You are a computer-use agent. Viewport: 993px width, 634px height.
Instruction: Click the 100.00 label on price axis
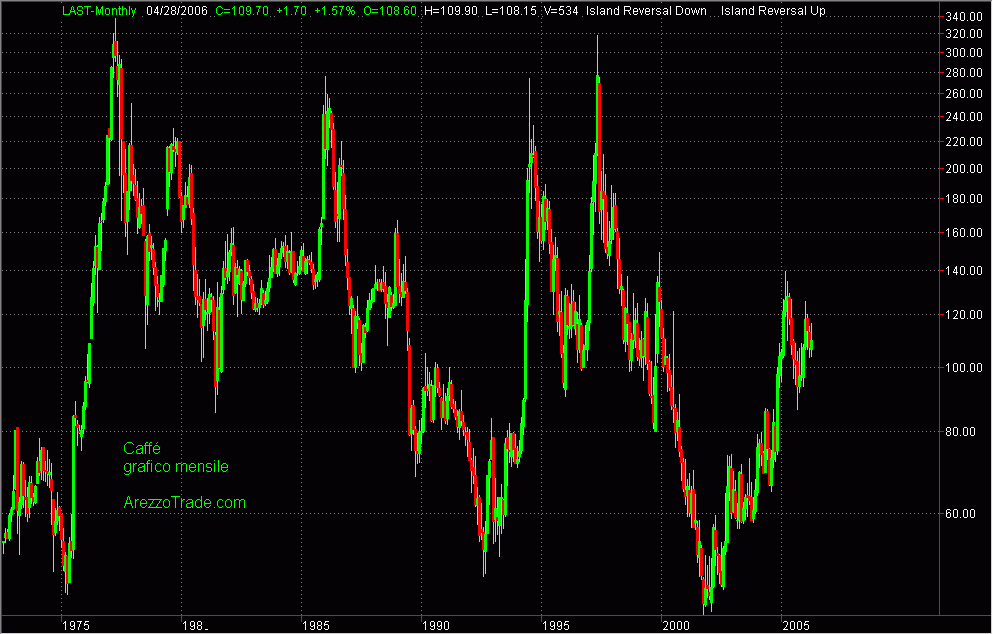(961, 368)
